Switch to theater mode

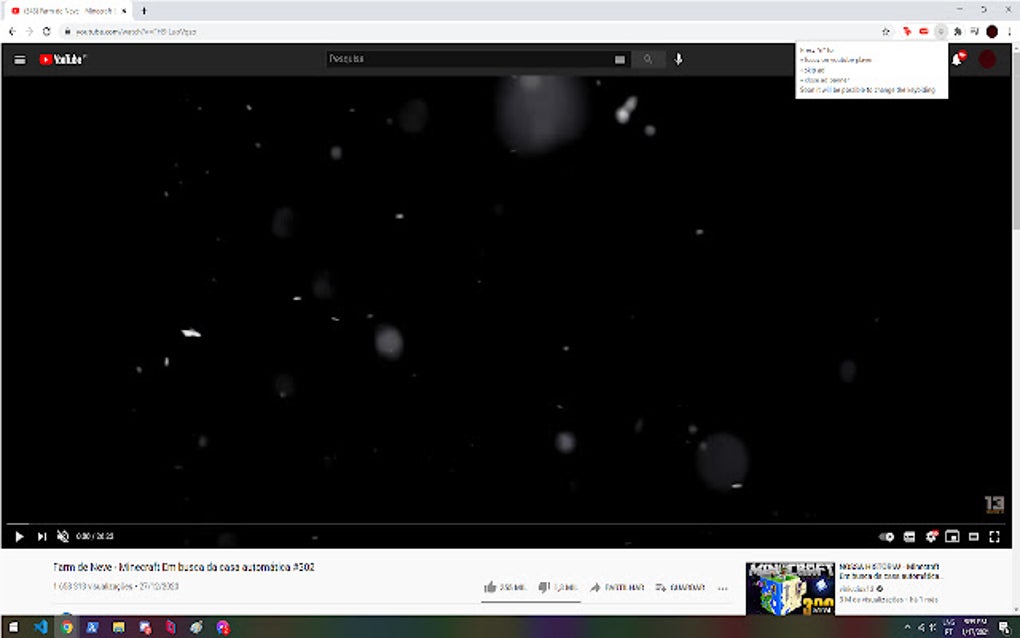coord(974,537)
